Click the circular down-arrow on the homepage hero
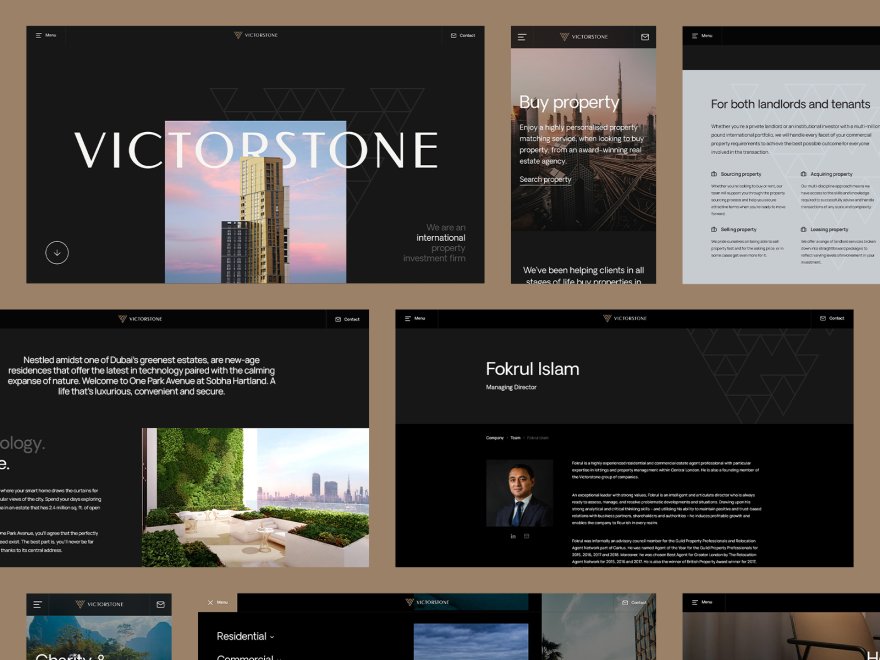880x660 pixels. 57,252
